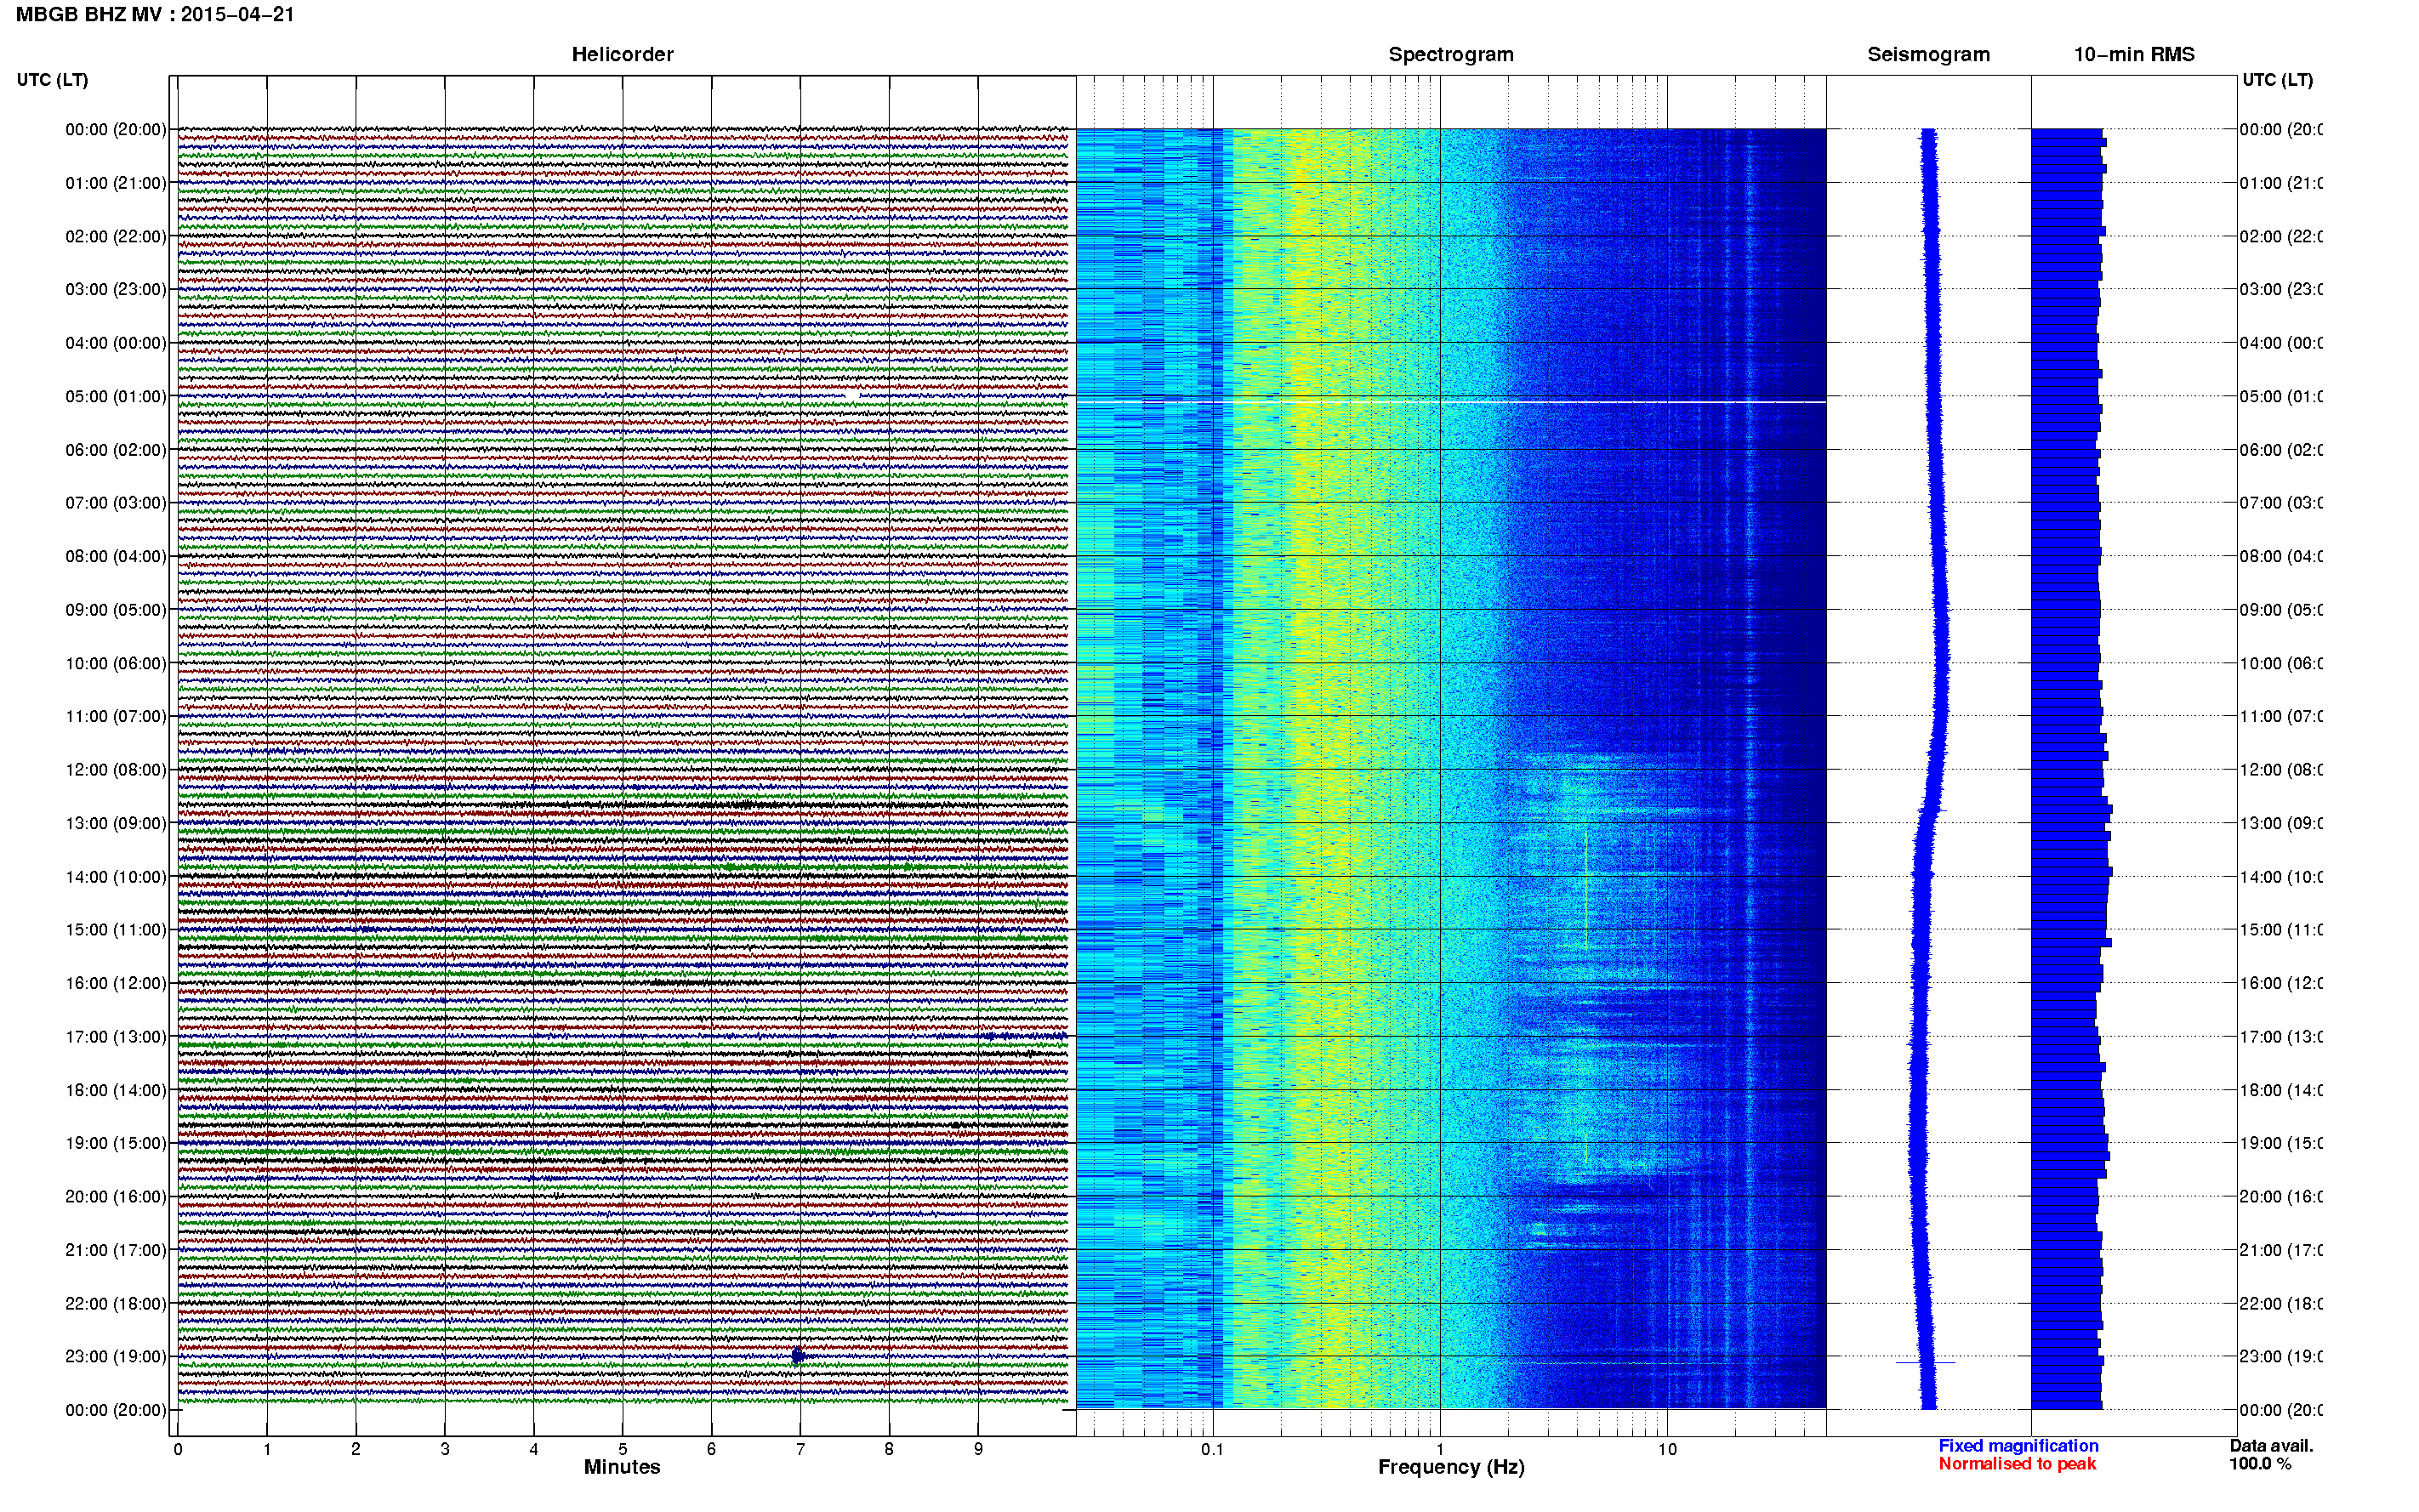The height and width of the screenshot is (1512, 2419).
Task: Click the "Frequency (Hz)" x-axis title
Action: [x=1451, y=1467]
